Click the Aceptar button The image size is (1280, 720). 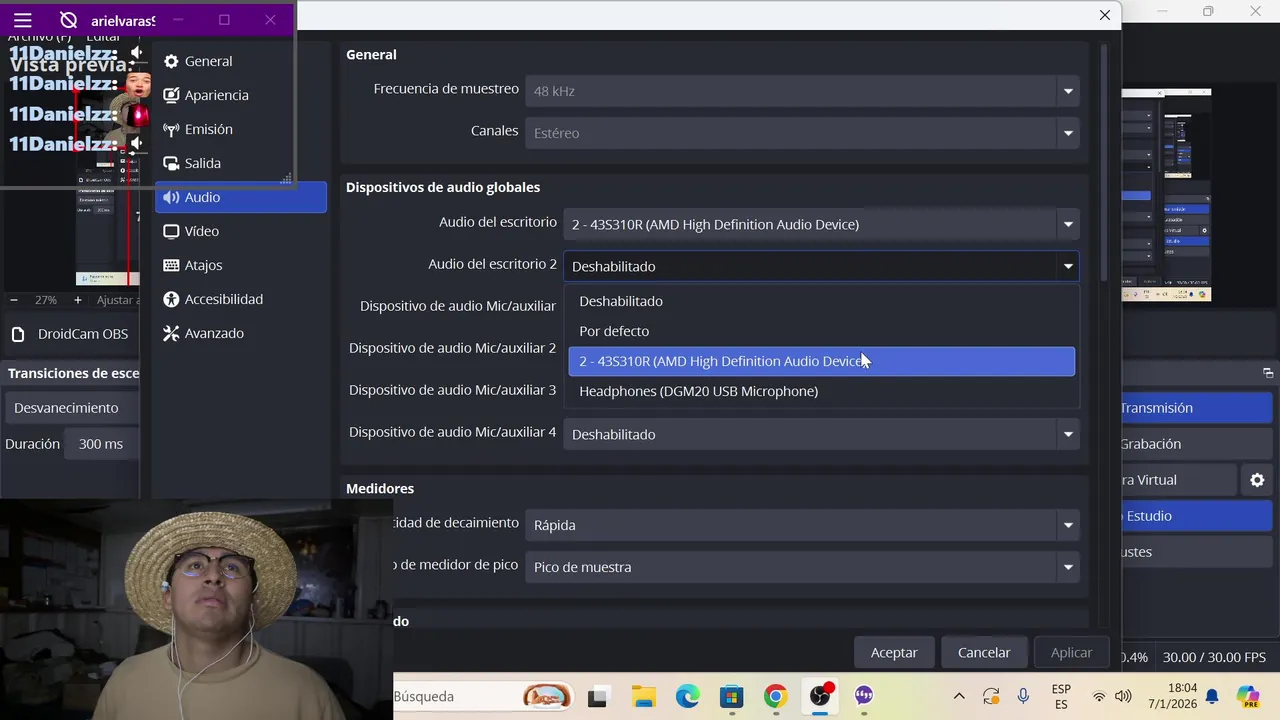coord(894,652)
